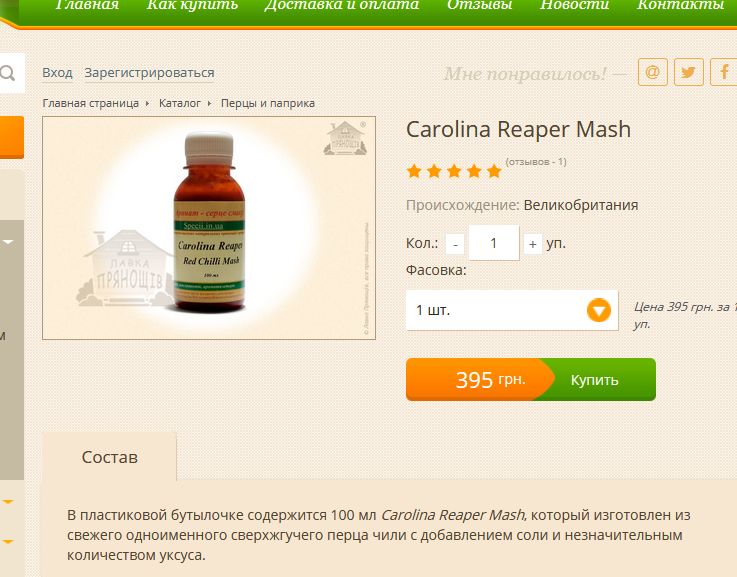Expand the sidebar white arrow section
The height and width of the screenshot is (577, 737).
[x=8, y=242]
